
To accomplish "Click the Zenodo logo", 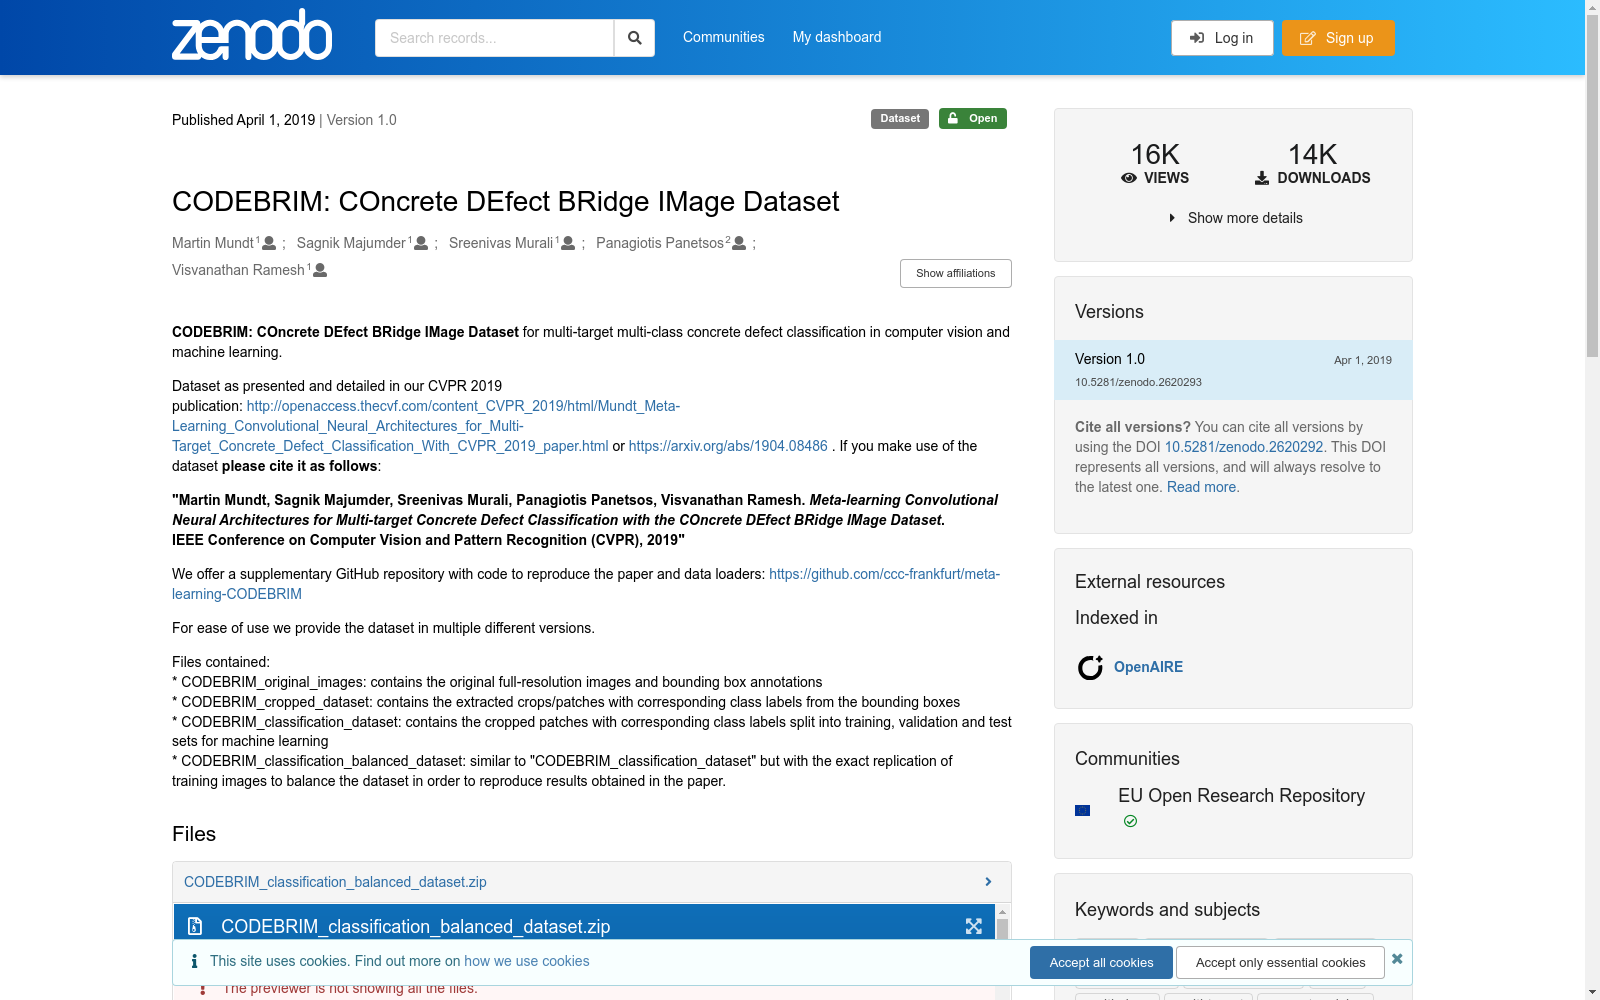I will 252,35.
